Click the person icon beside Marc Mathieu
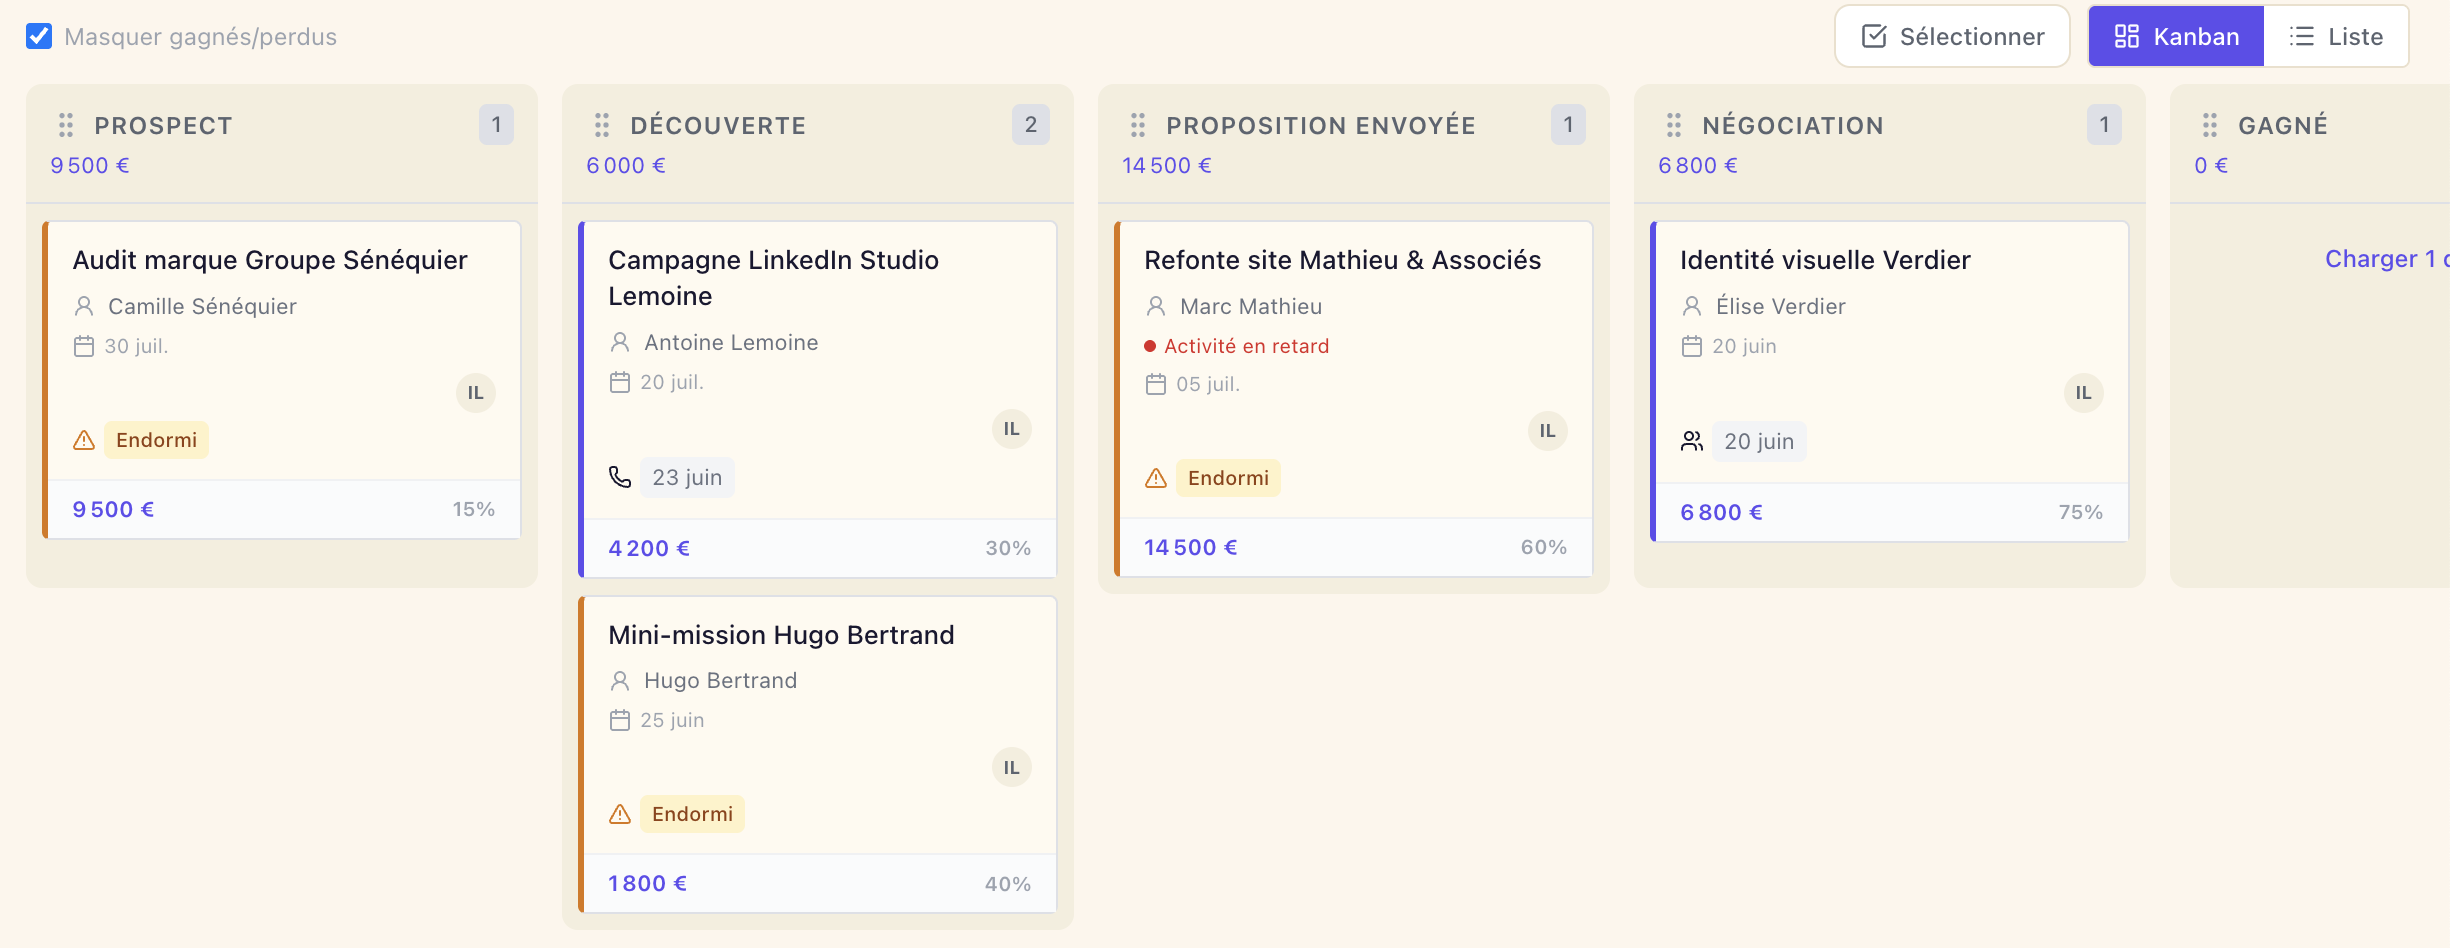Viewport: 2450px width, 948px height. click(1156, 306)
